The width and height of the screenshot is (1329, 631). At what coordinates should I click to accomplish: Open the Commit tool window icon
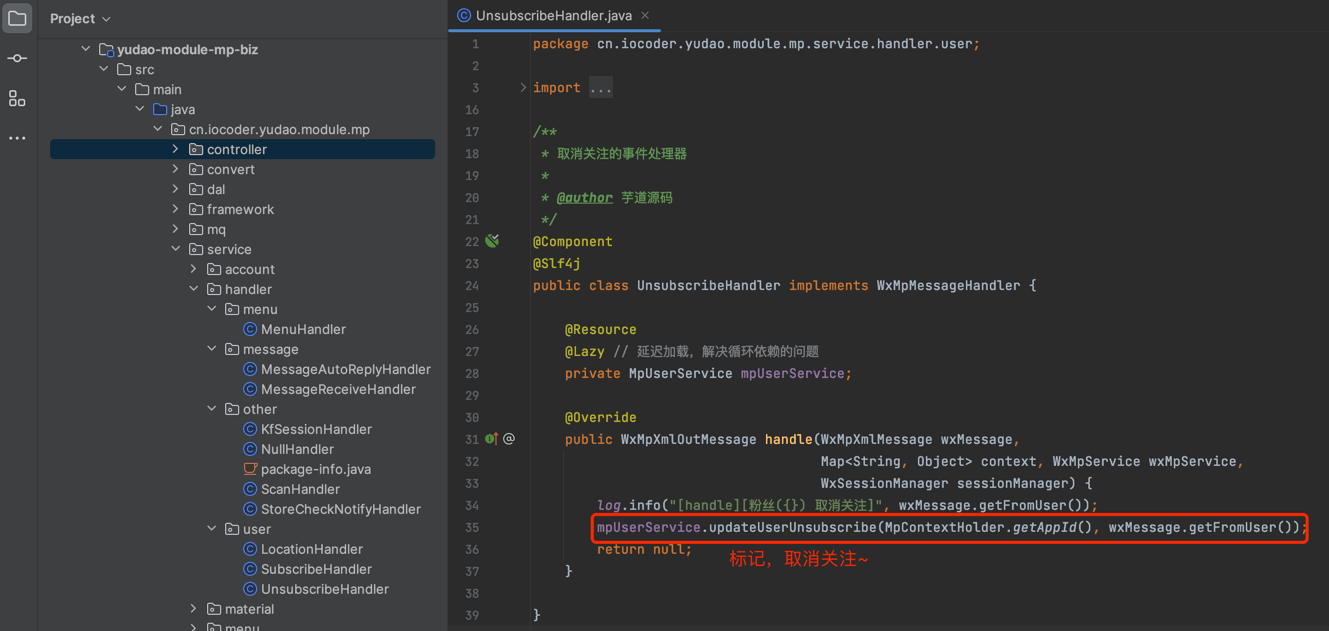(17, 58)
